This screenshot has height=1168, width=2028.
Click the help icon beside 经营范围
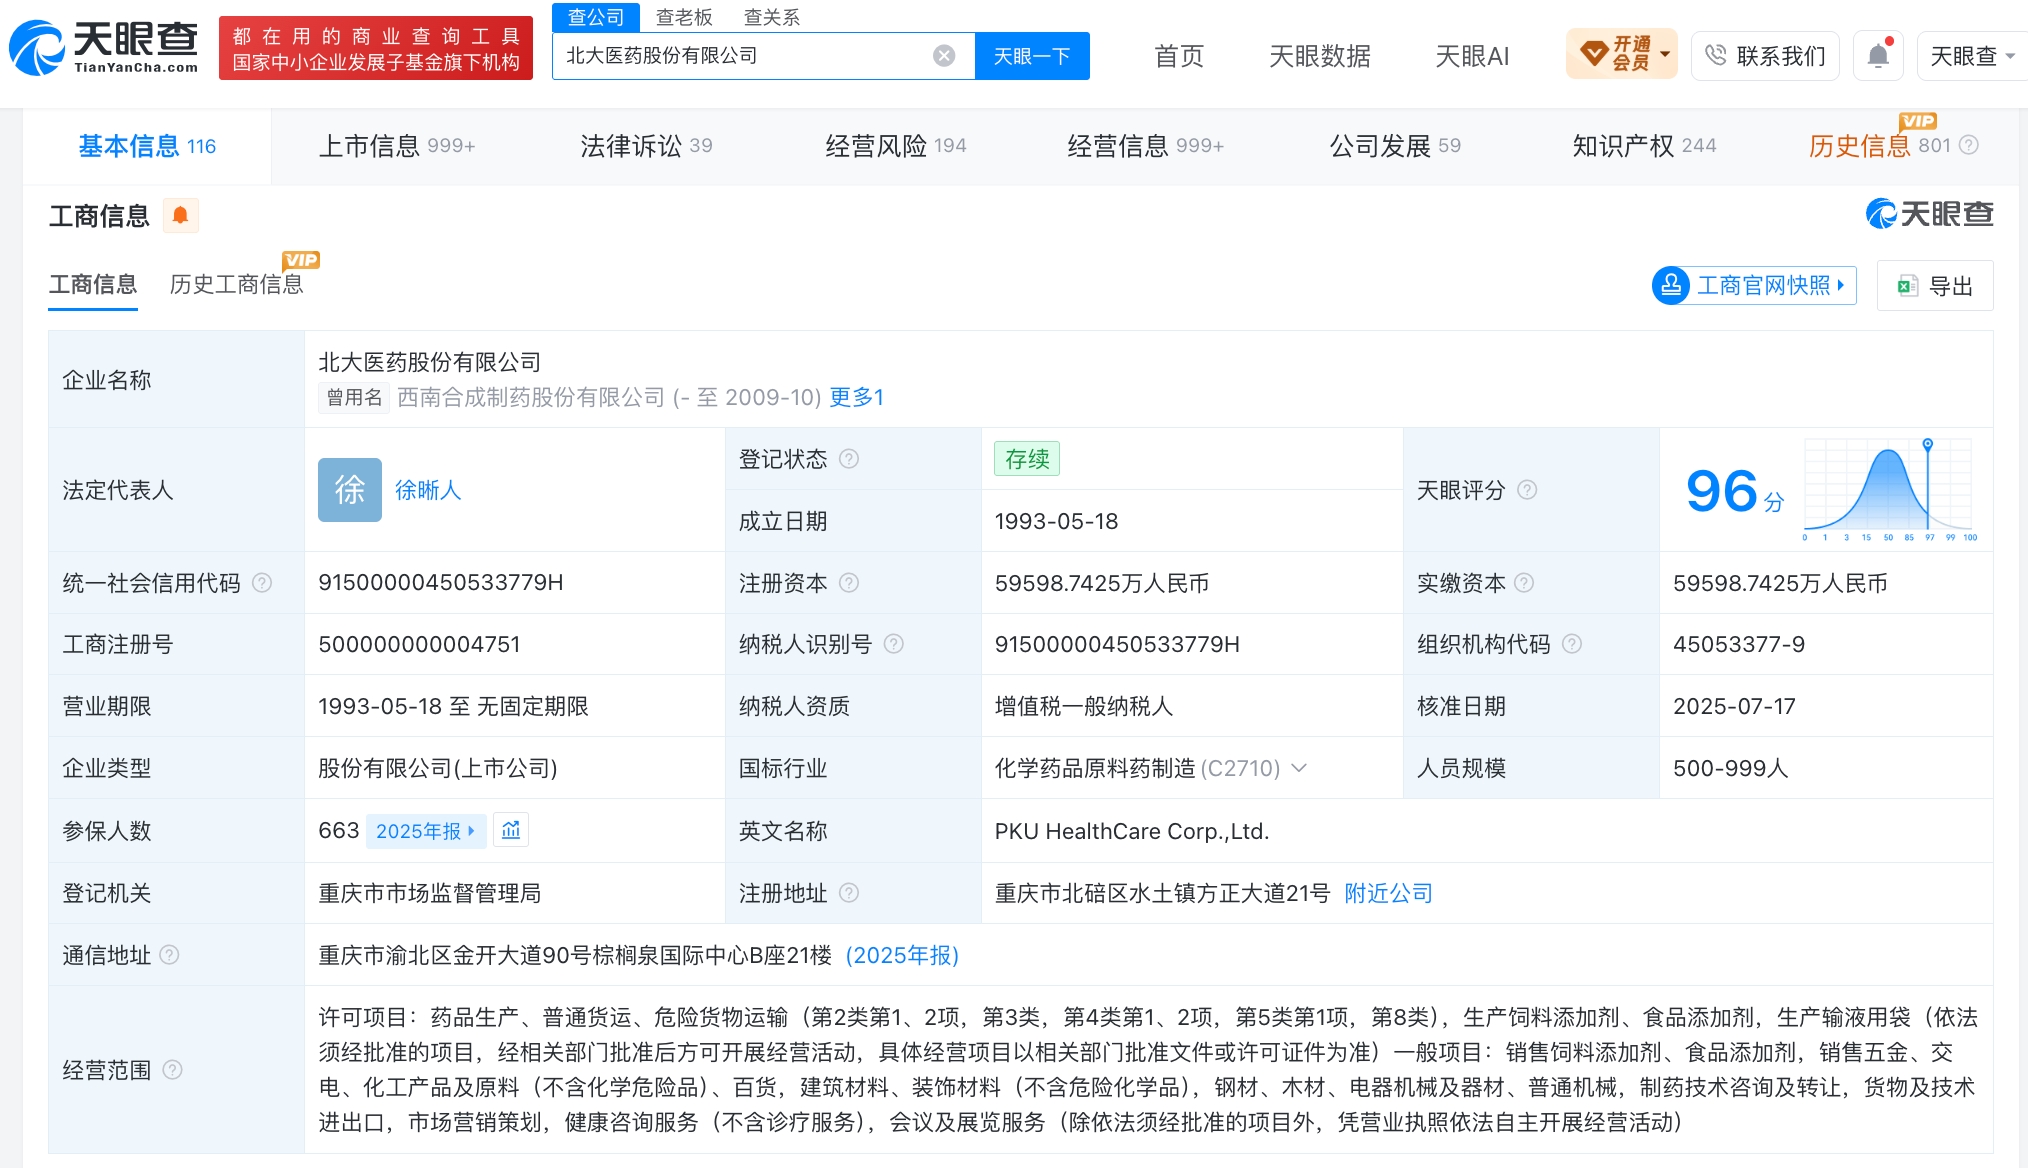[172, 1070]
